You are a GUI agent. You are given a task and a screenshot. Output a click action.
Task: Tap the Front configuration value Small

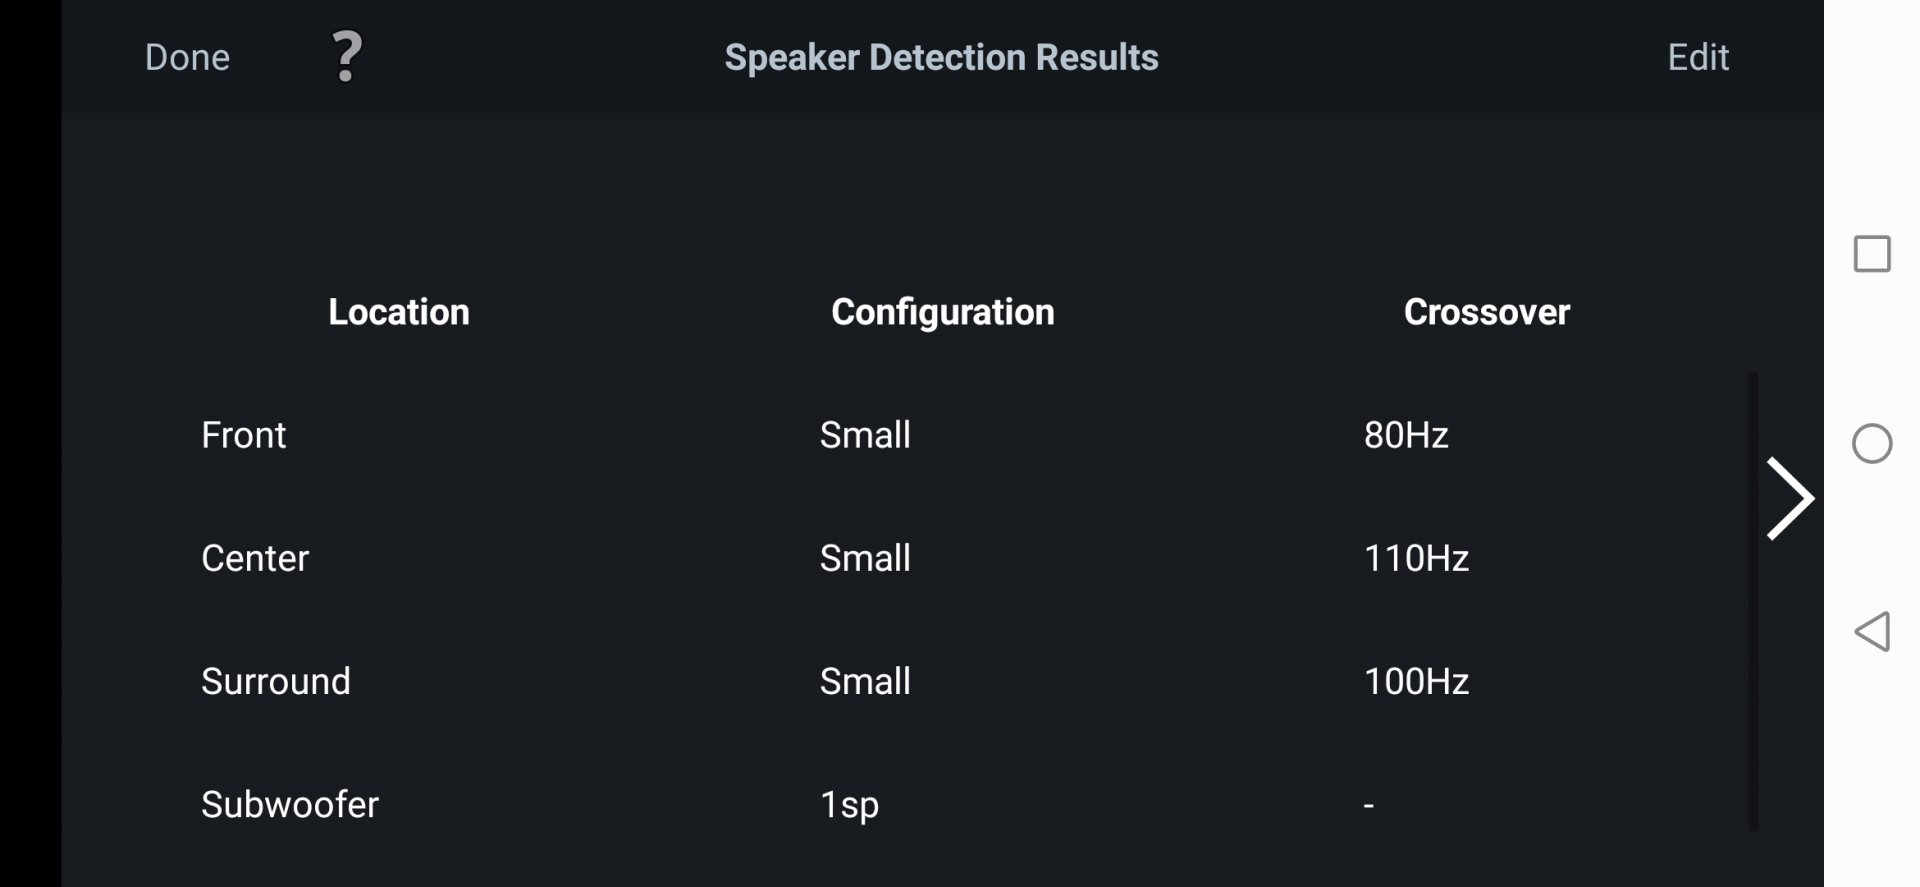[x=865, y=435]
